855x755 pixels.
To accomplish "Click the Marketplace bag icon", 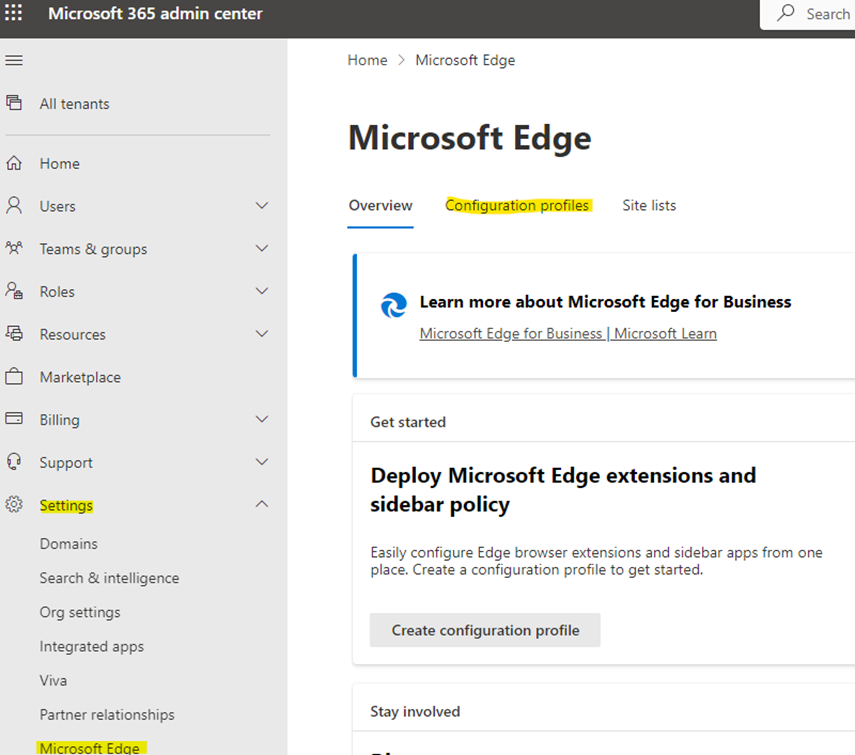I will click(x=14, y=377).
